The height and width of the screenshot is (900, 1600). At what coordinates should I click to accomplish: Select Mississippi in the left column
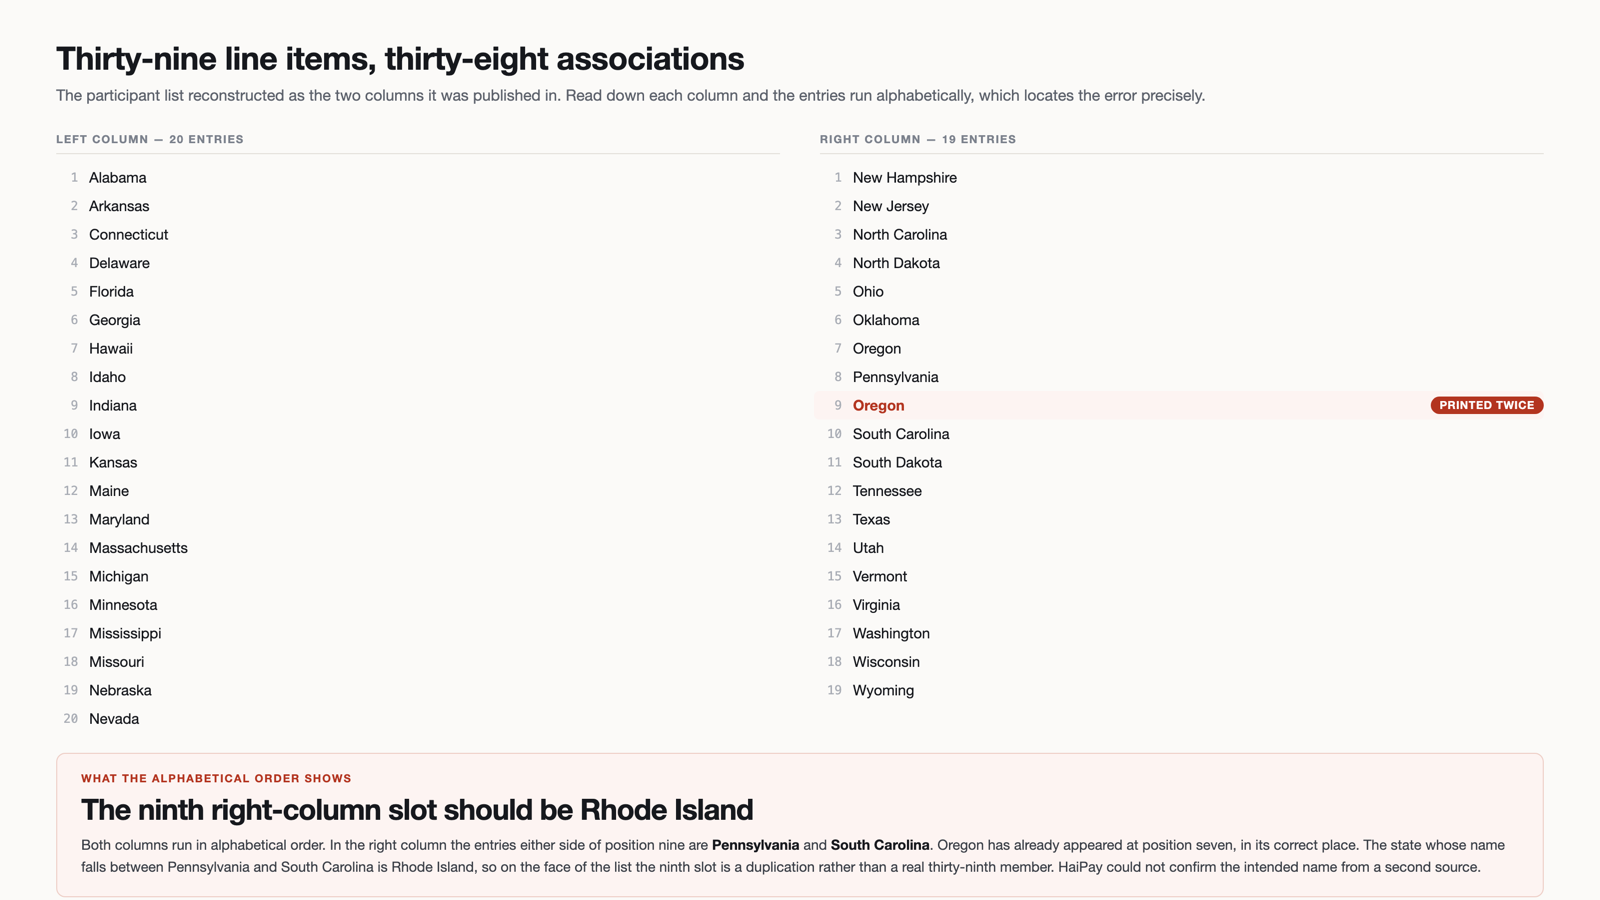[125, 634]
